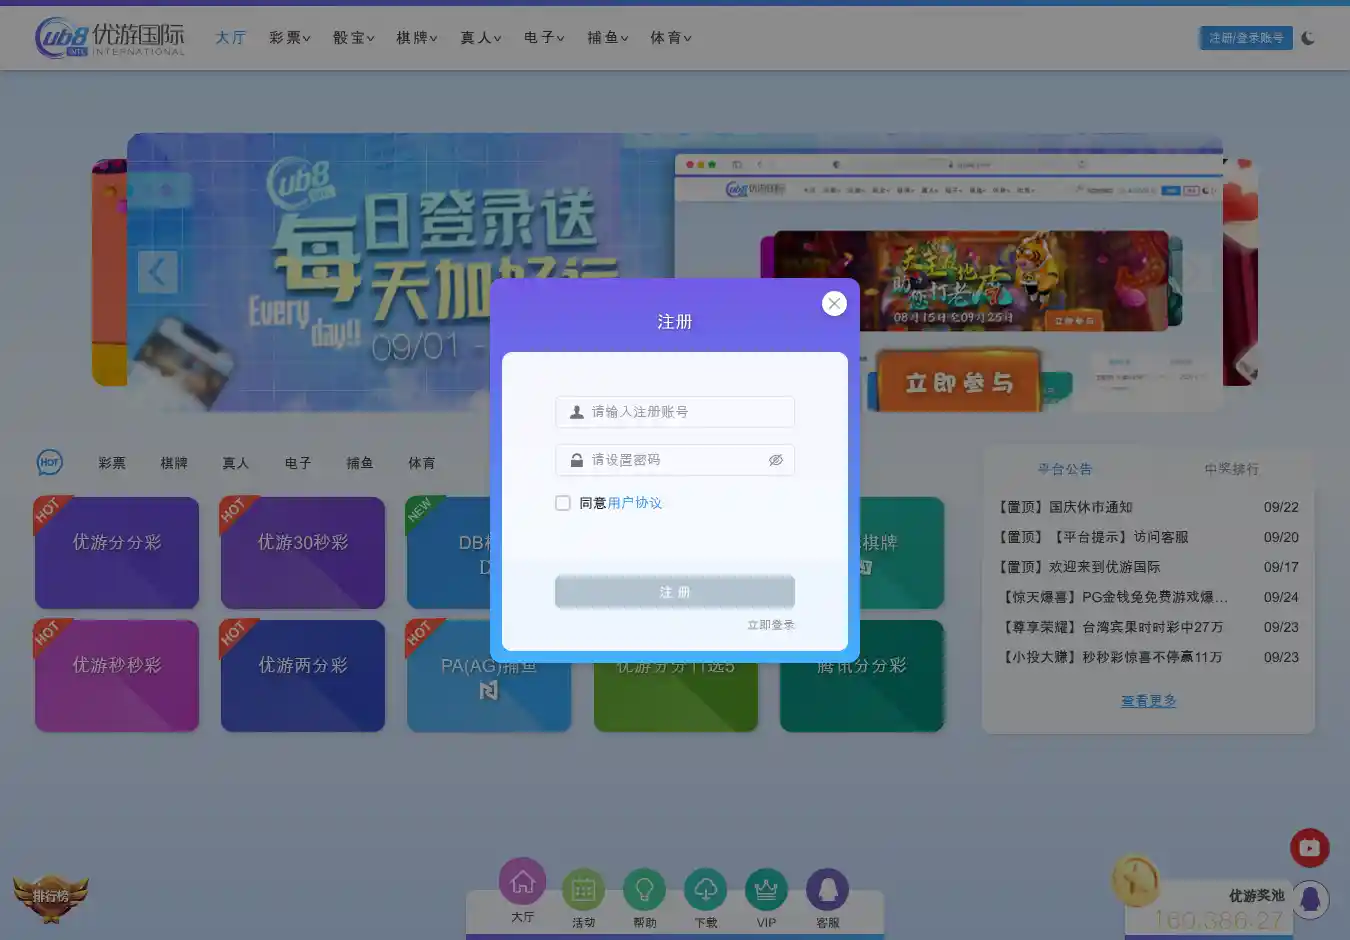Expand the 彩票 dropdown menu
This screenshot has height=940, width=1350.
tap(289, 38)
